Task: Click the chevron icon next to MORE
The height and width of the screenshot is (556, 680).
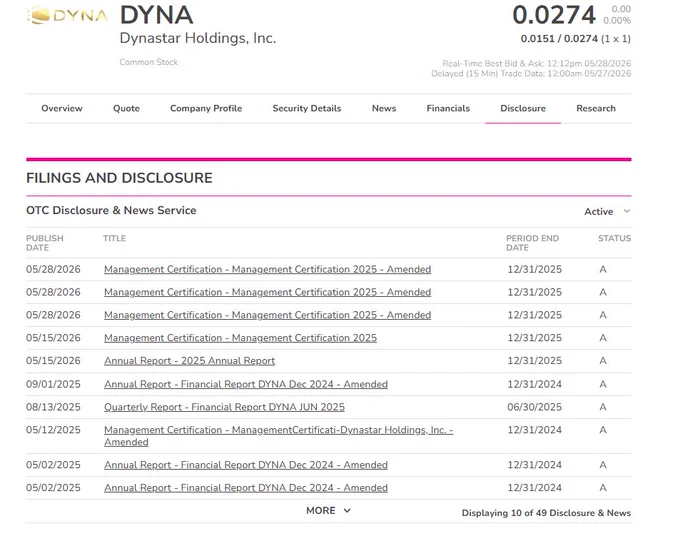Action: pos(347,511)
